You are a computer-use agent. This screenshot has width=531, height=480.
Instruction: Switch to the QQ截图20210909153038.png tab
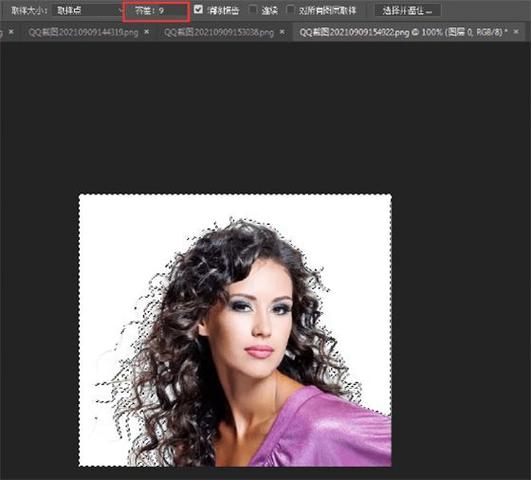click(x=219, y=32)
